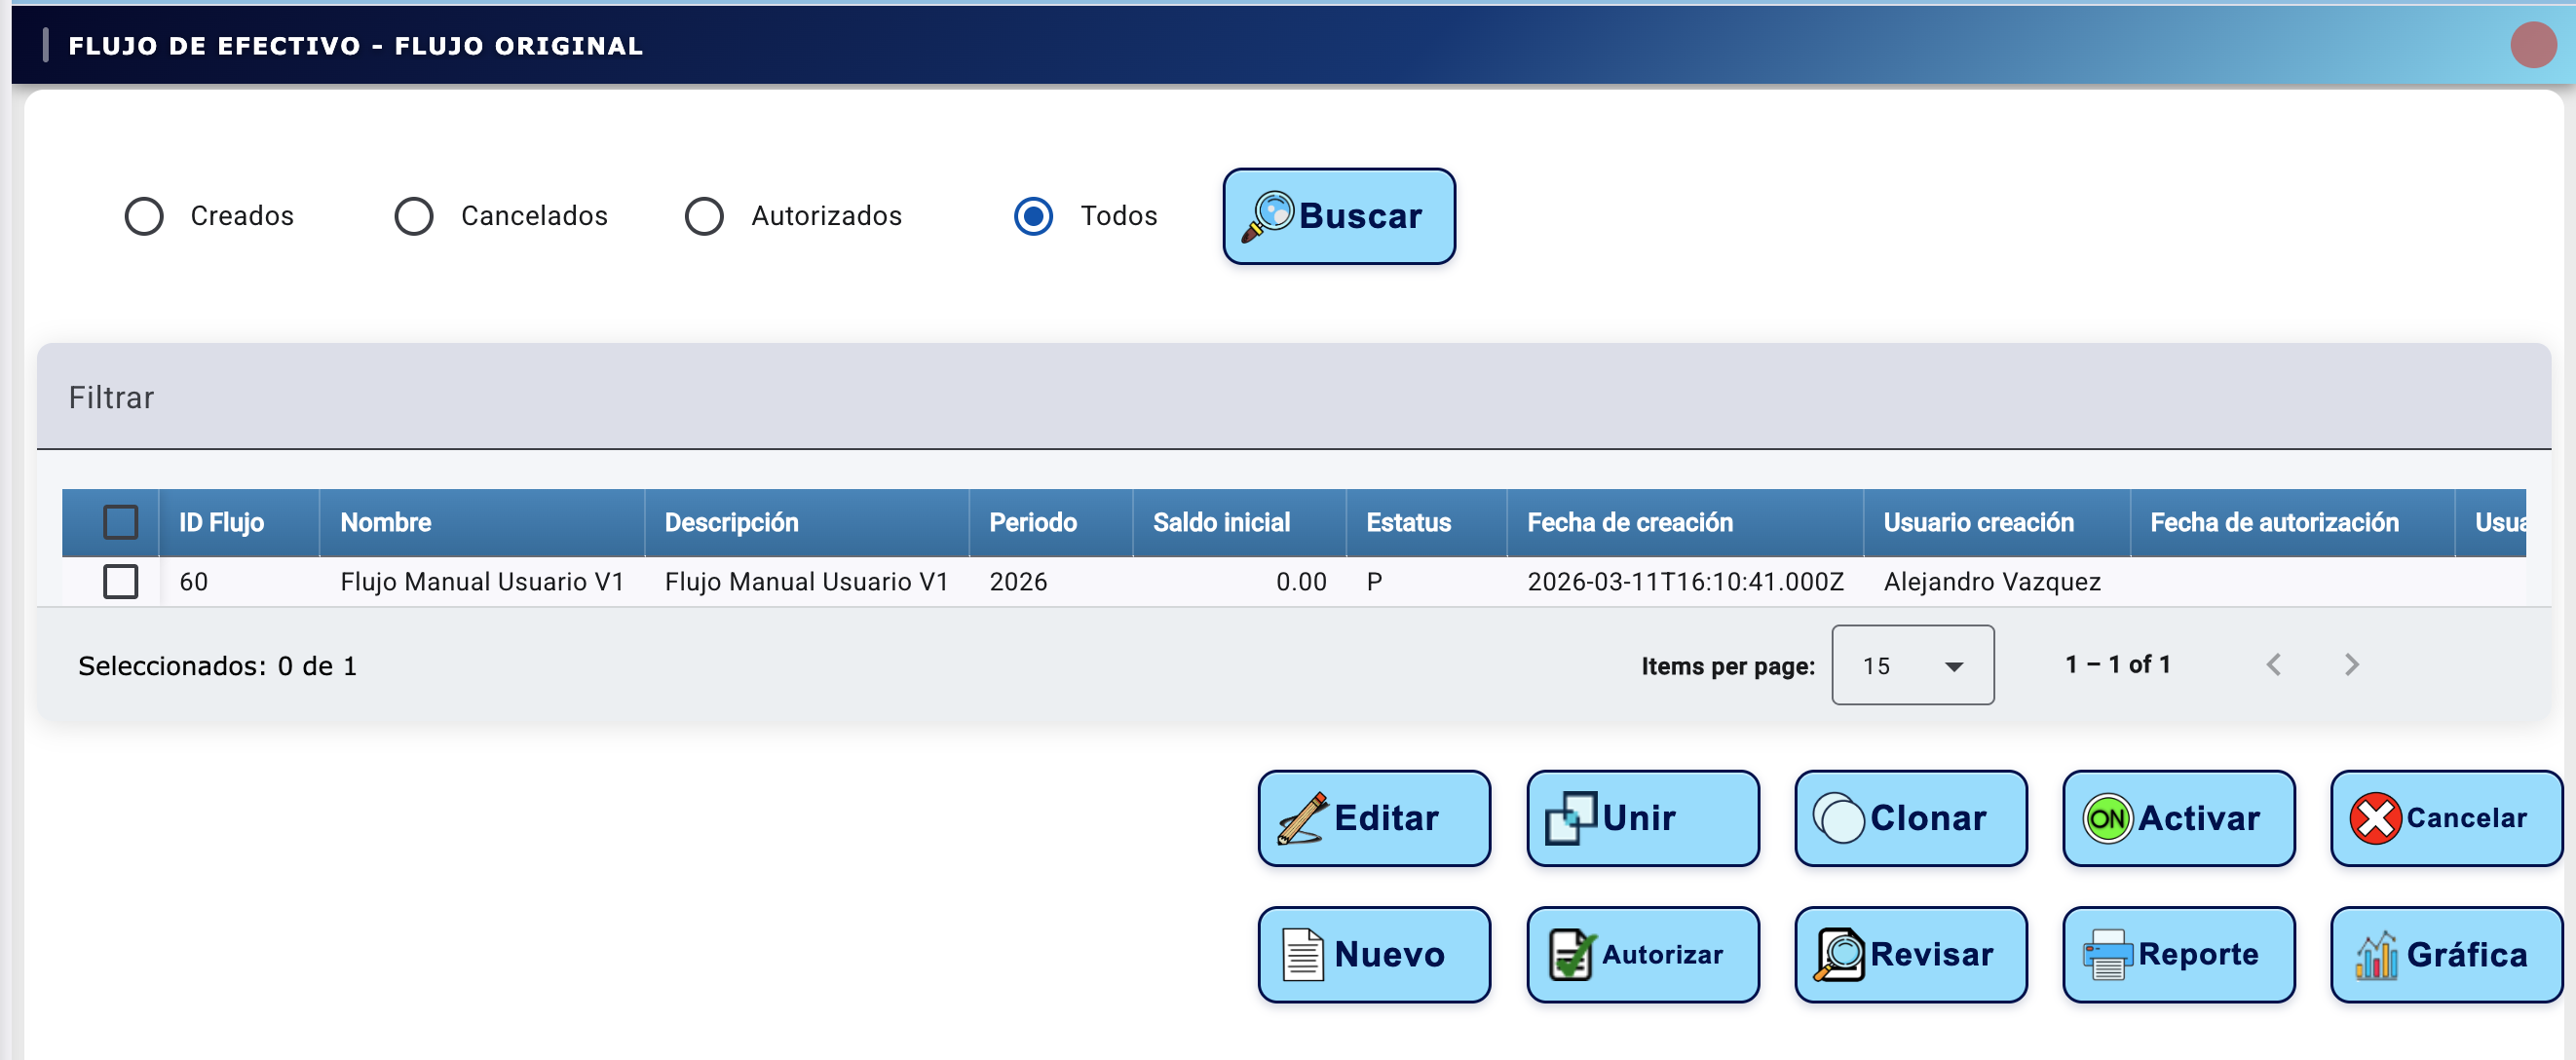Click the Editar pencil button
This screenshot has height=1060, width=2576.
click(x=1373, y=817)
